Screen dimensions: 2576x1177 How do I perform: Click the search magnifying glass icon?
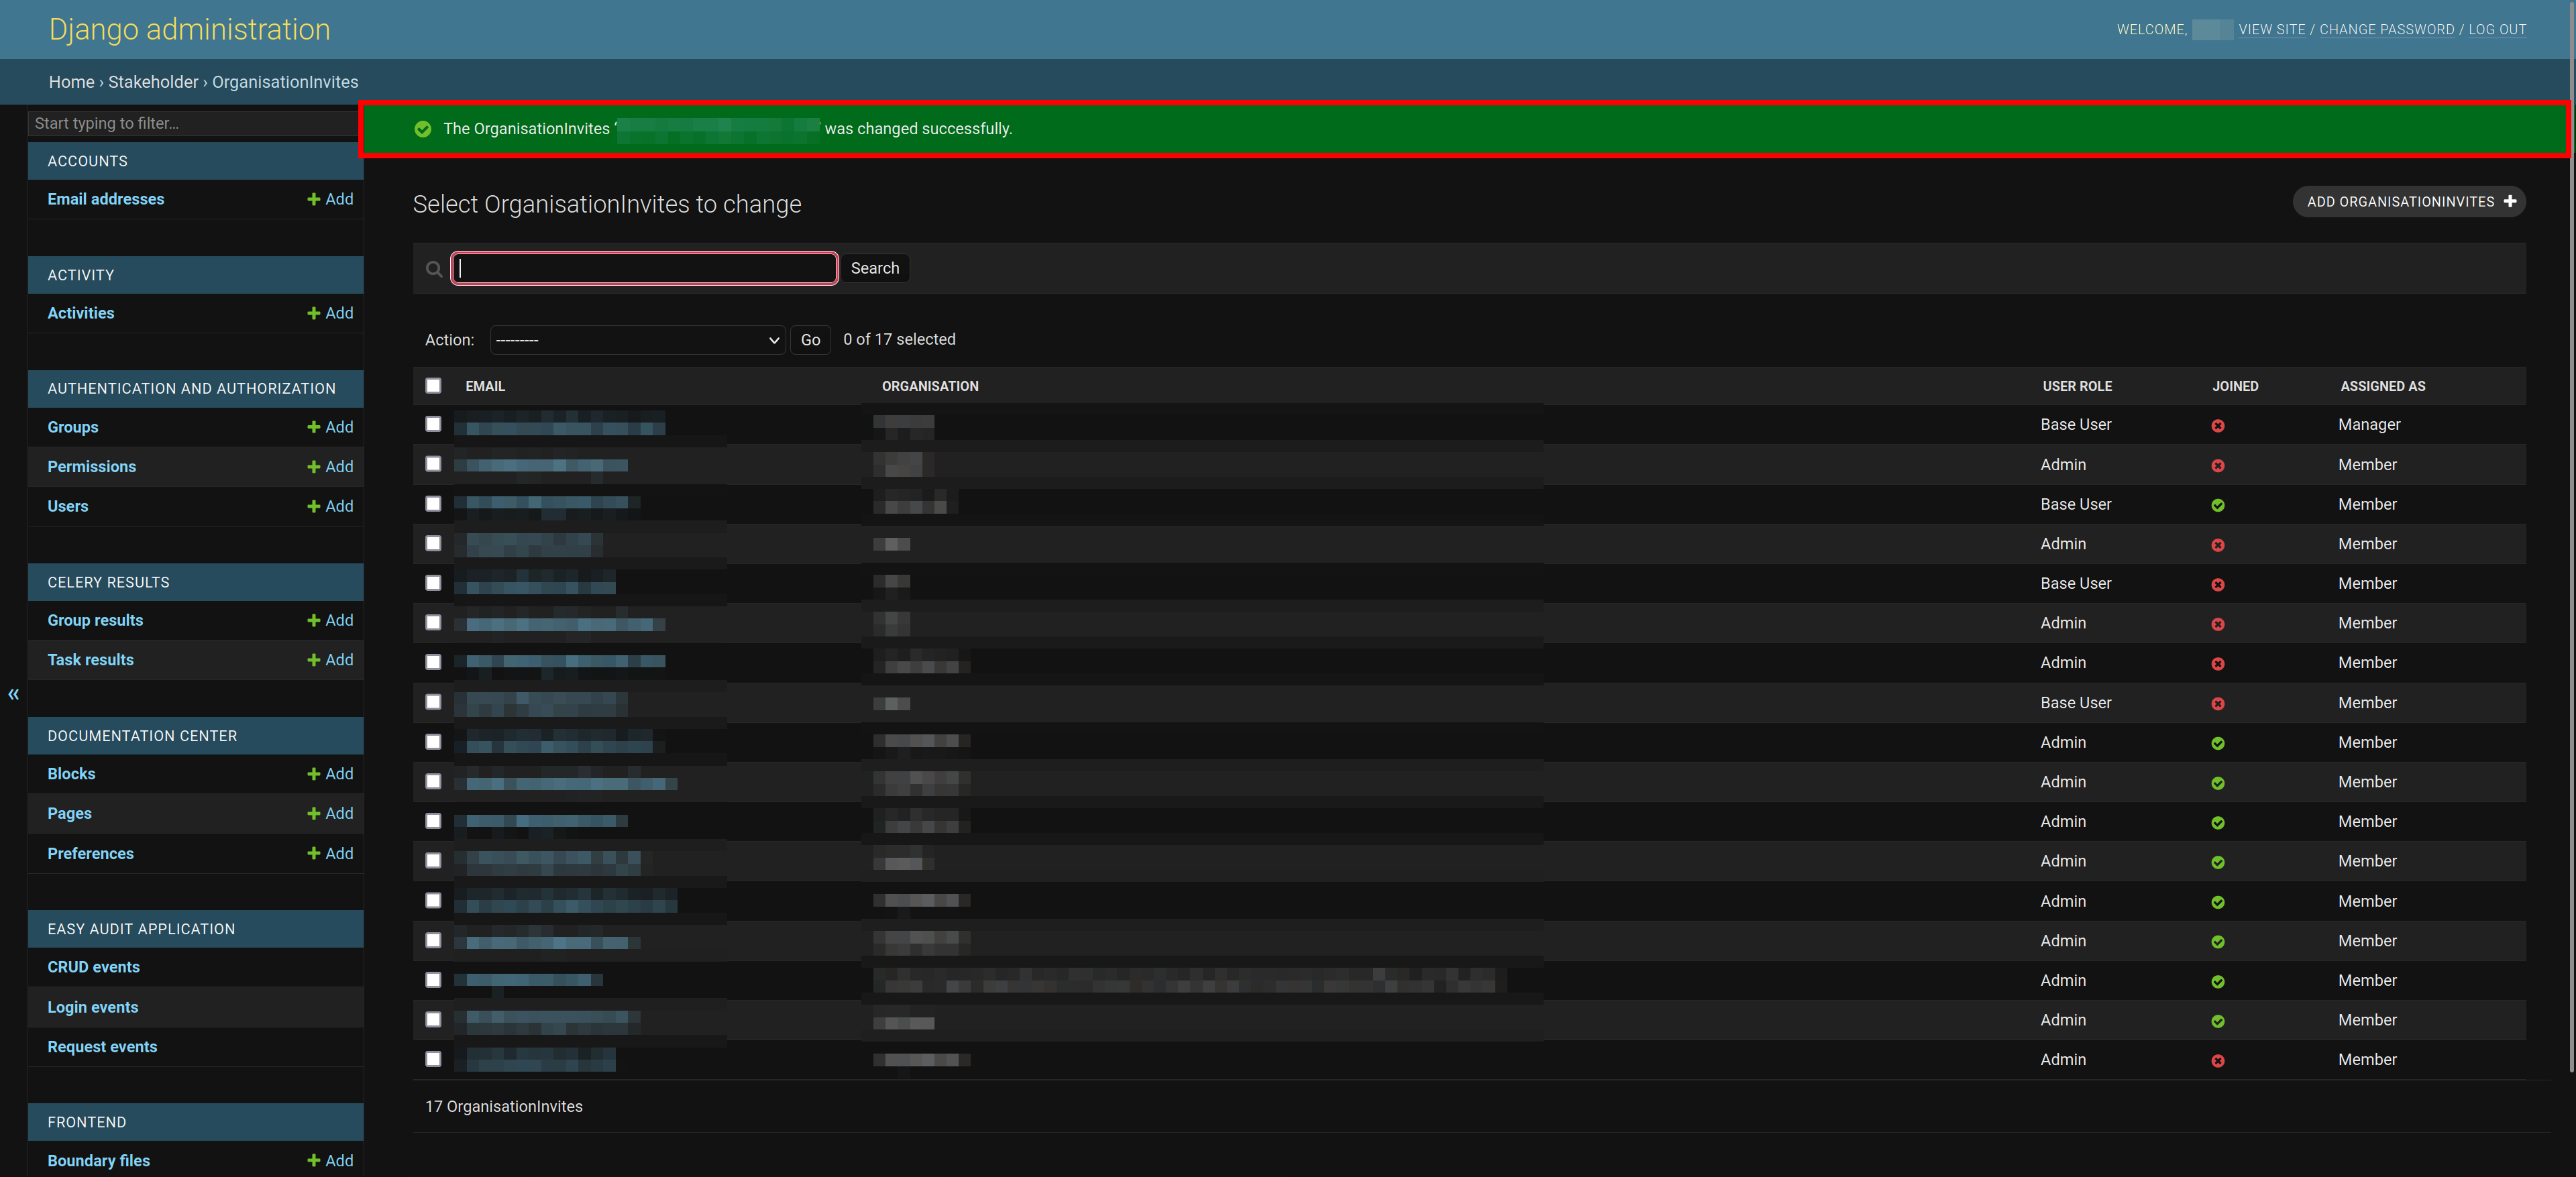pos(434,268)
